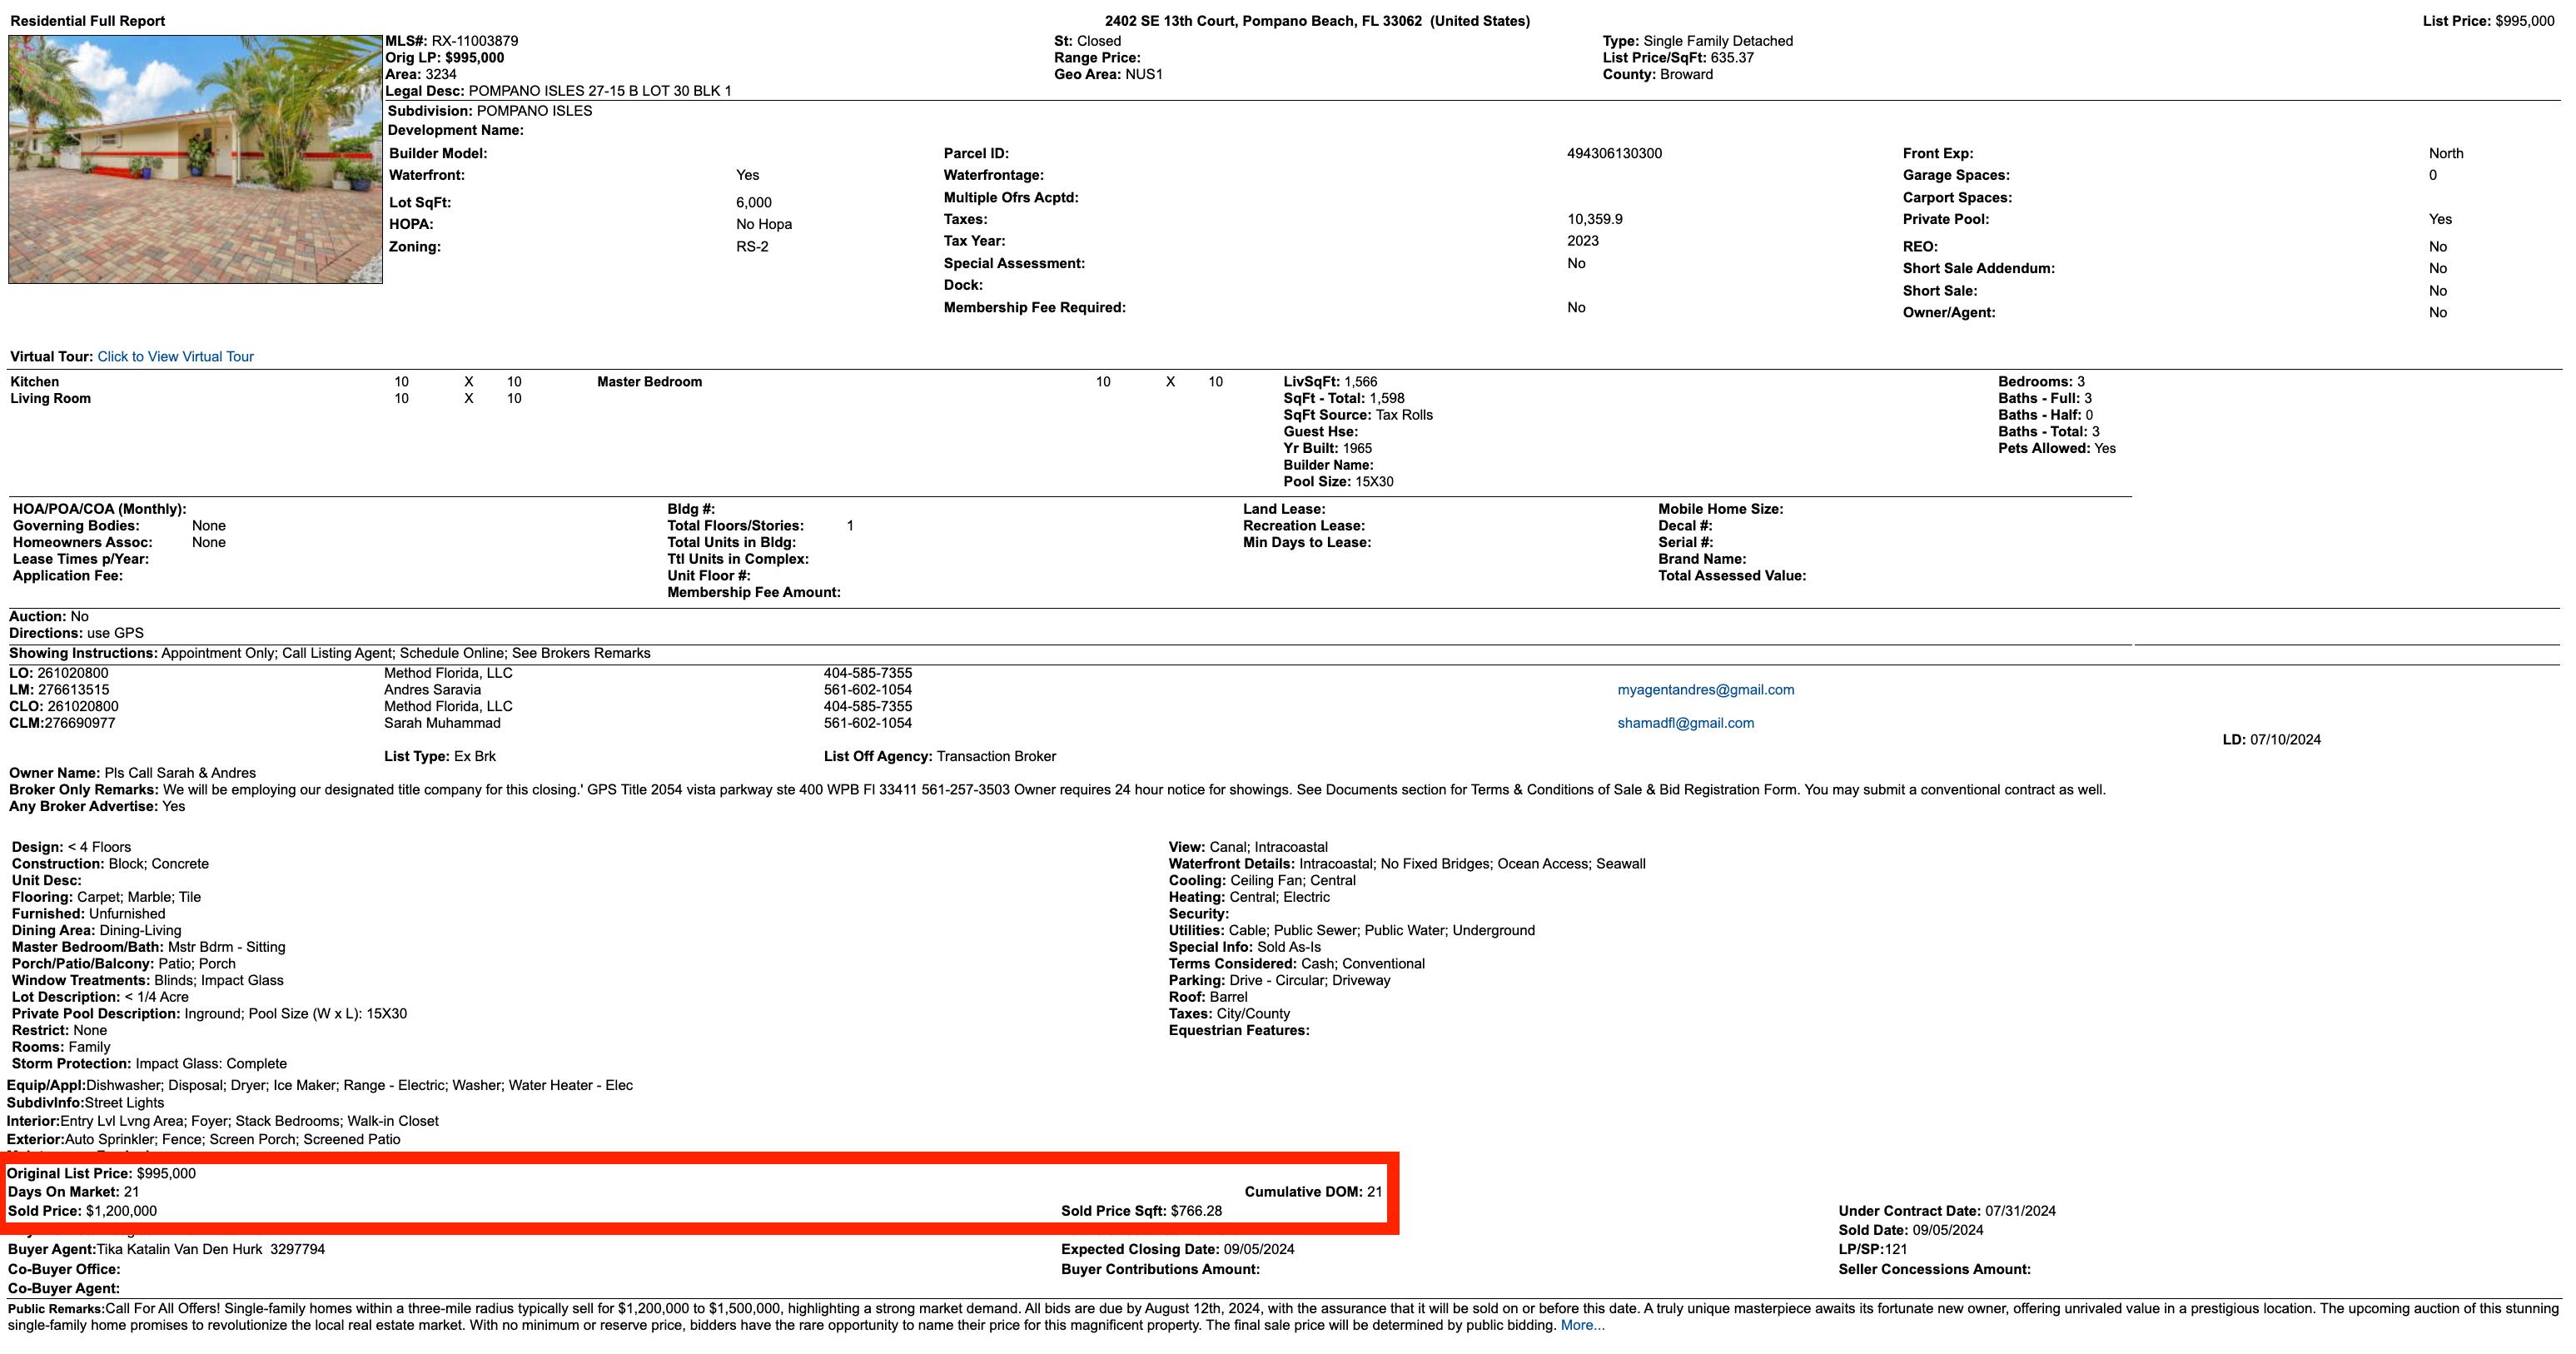Open the Click to View Virtual Tour link

tap(175, 357)
